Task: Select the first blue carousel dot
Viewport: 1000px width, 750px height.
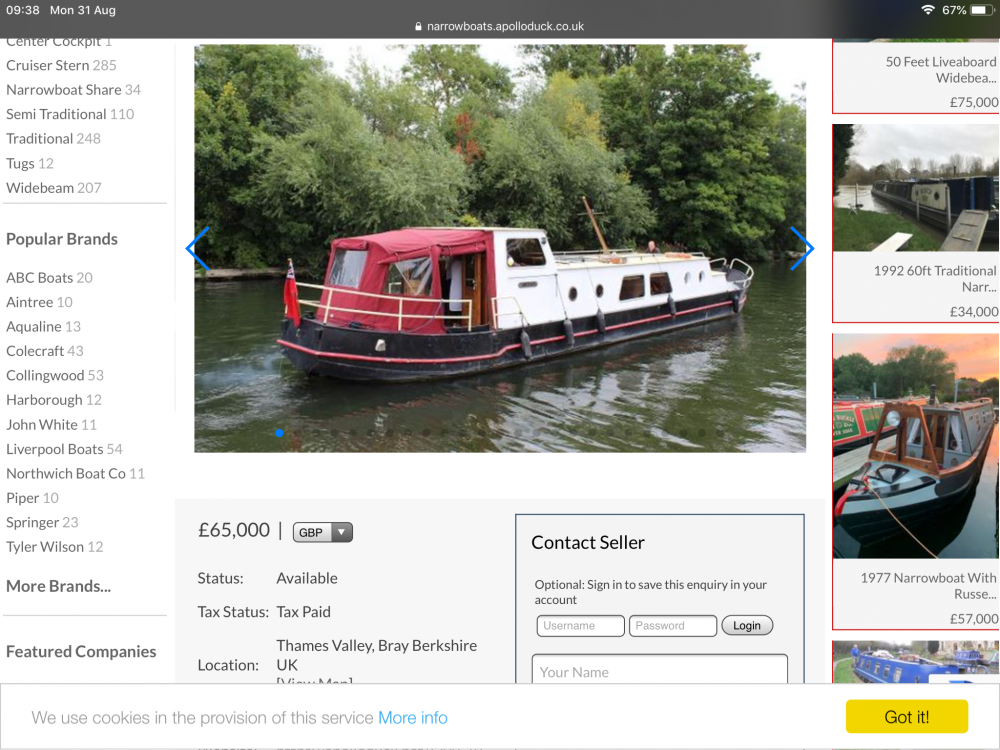Action: click(x=279, y=433)
